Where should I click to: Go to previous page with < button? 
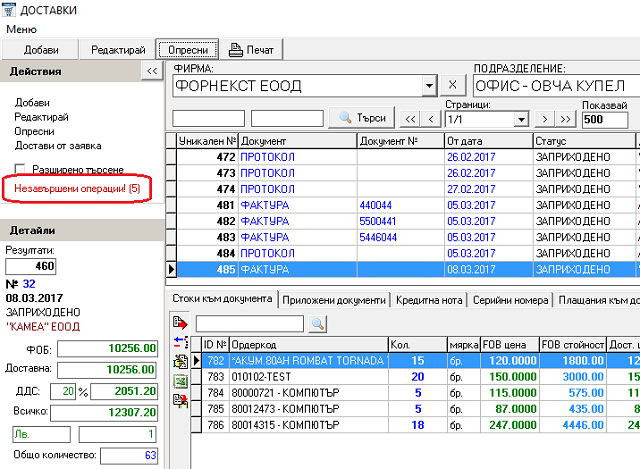431,119
